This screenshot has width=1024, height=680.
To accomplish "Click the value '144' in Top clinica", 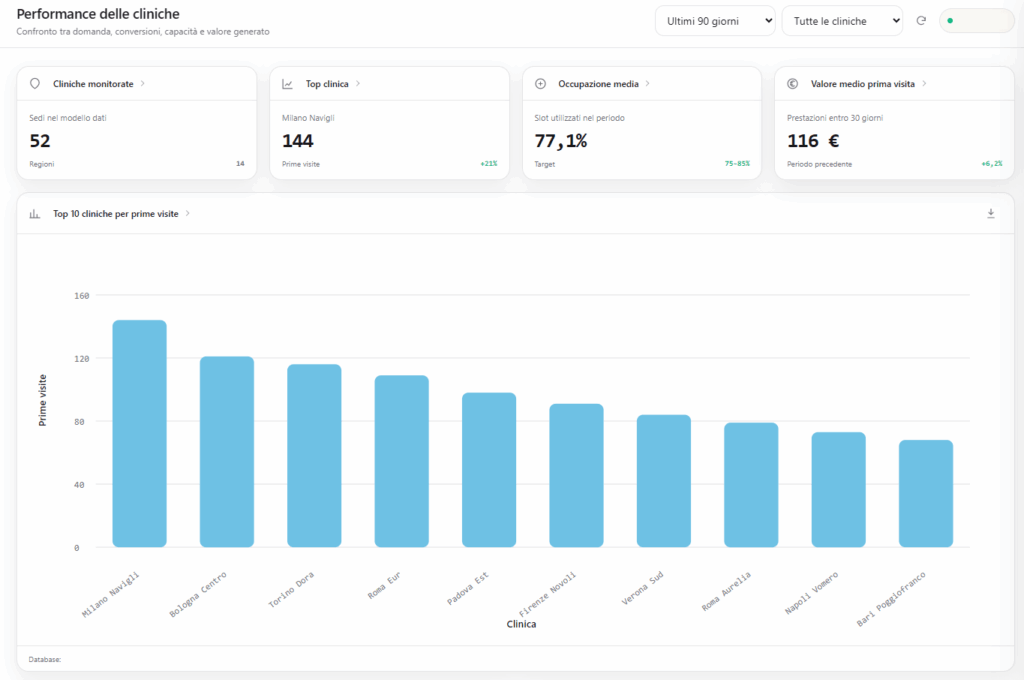I will coord(298,140).
